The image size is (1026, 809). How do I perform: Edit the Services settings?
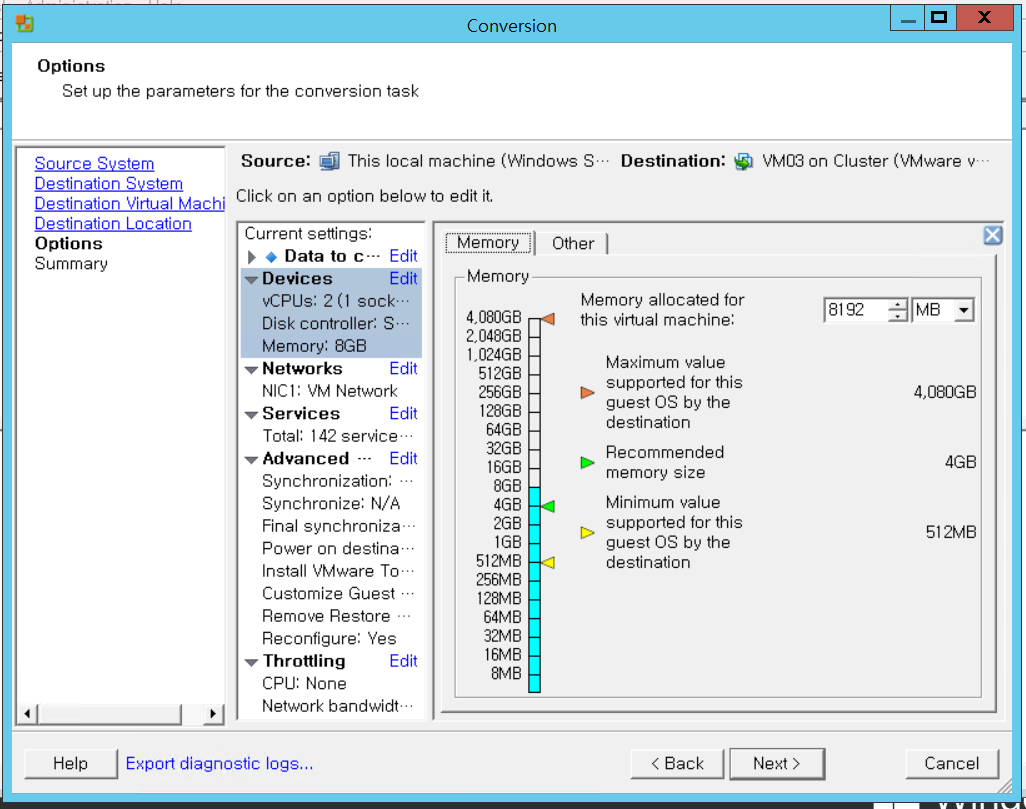[x=403, y=414]
